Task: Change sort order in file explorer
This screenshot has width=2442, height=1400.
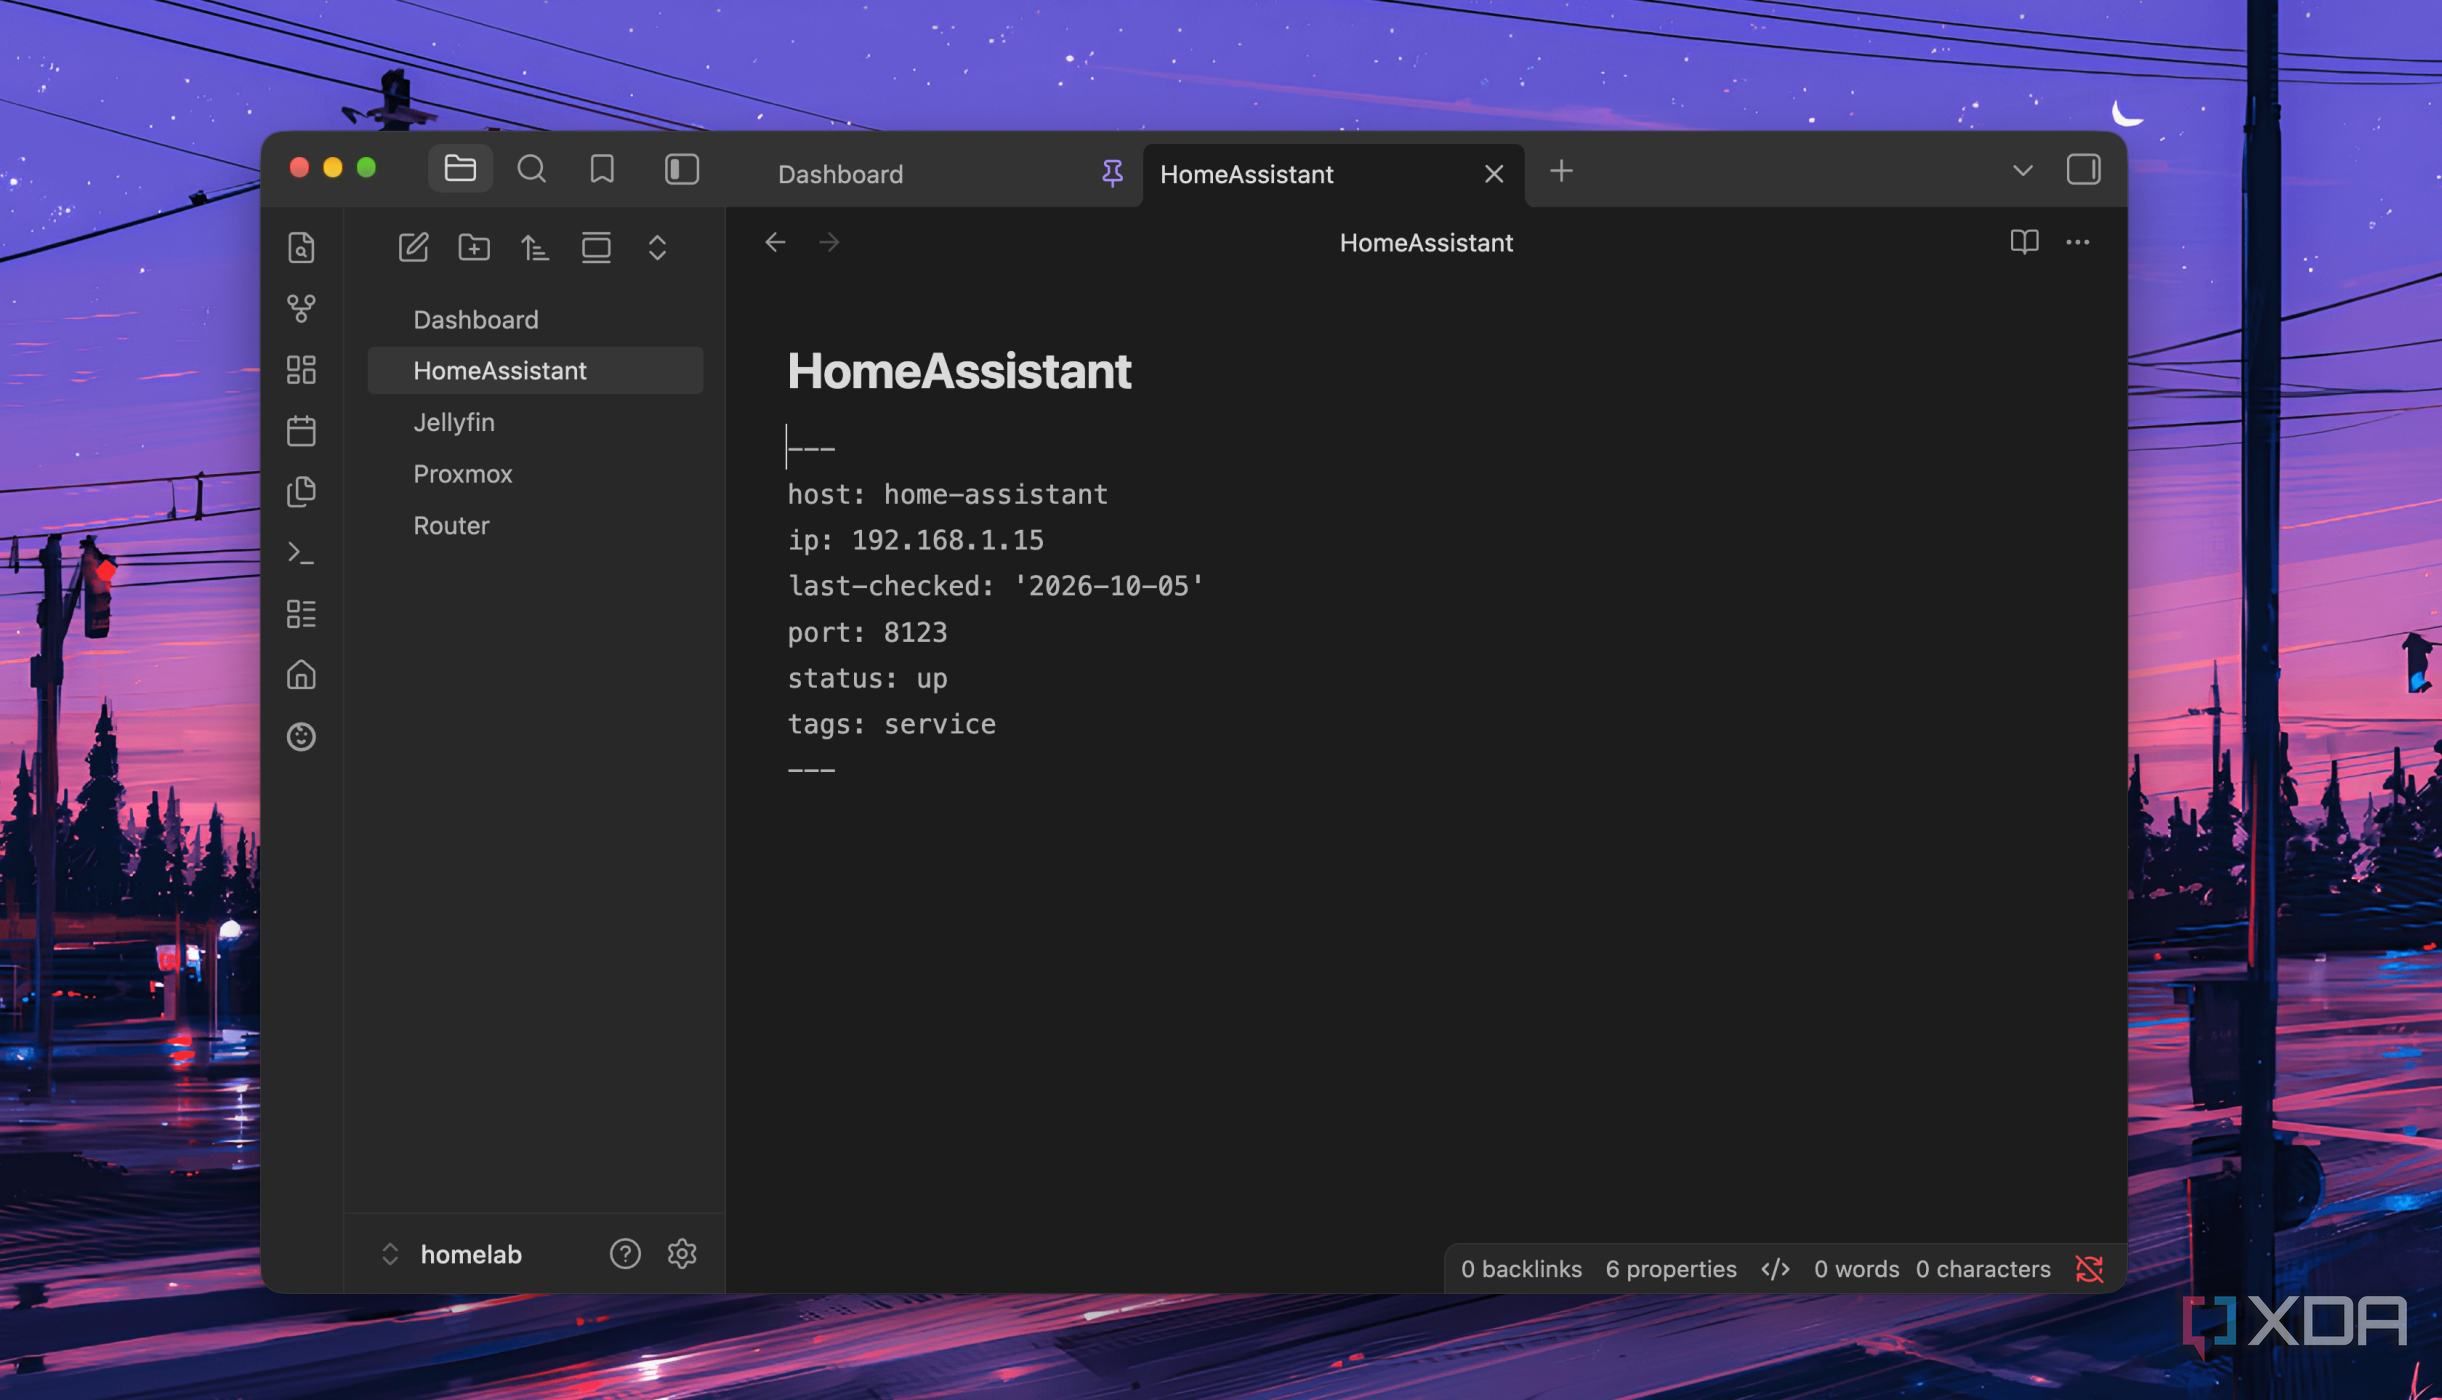Action: click(x=535, y=247)
